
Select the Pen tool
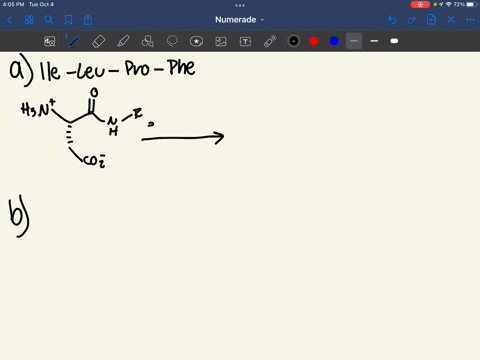coord(74,41)
